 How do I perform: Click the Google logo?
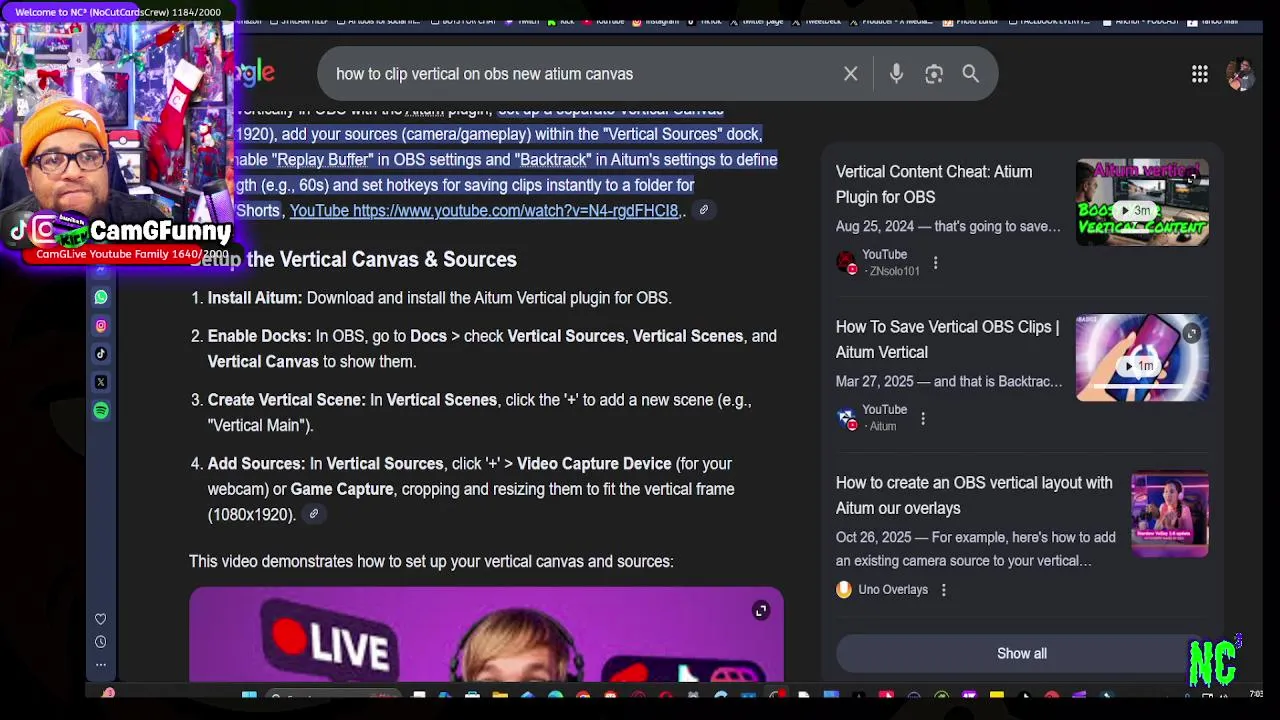[x=254, y=73]
